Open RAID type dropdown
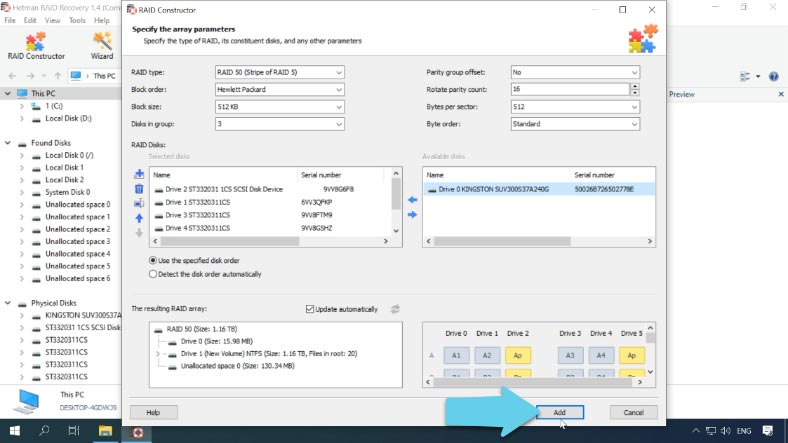The height and width of the screenshot is (443, 788). coord(279,72)
